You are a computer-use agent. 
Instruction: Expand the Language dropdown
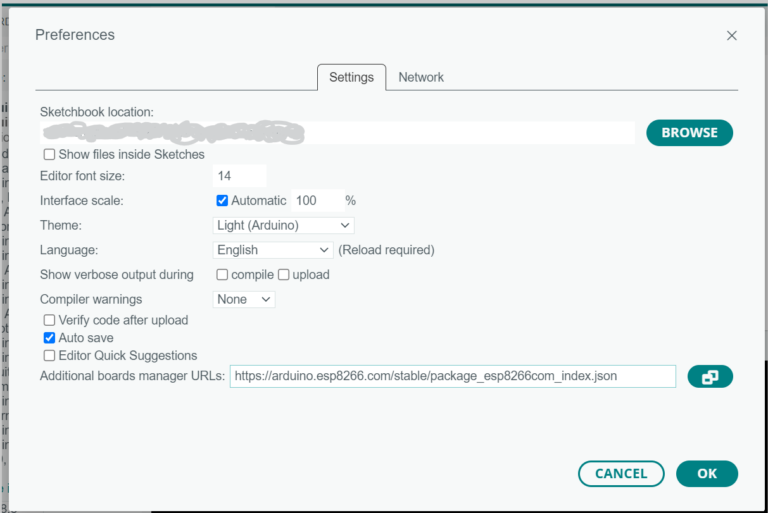[x=274, y=250]
